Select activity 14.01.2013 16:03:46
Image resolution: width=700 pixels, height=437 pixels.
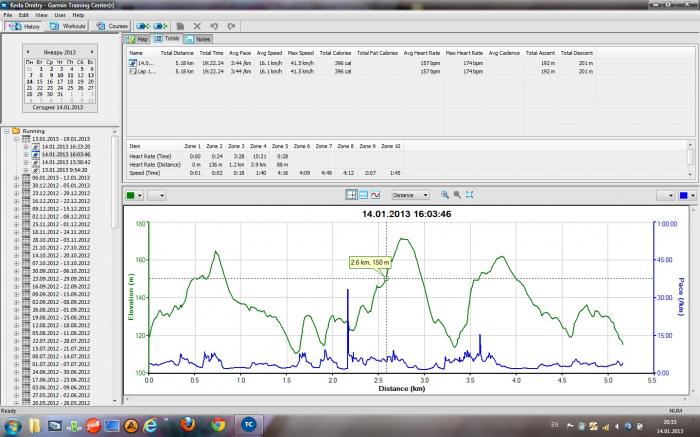tap(66, 154)
